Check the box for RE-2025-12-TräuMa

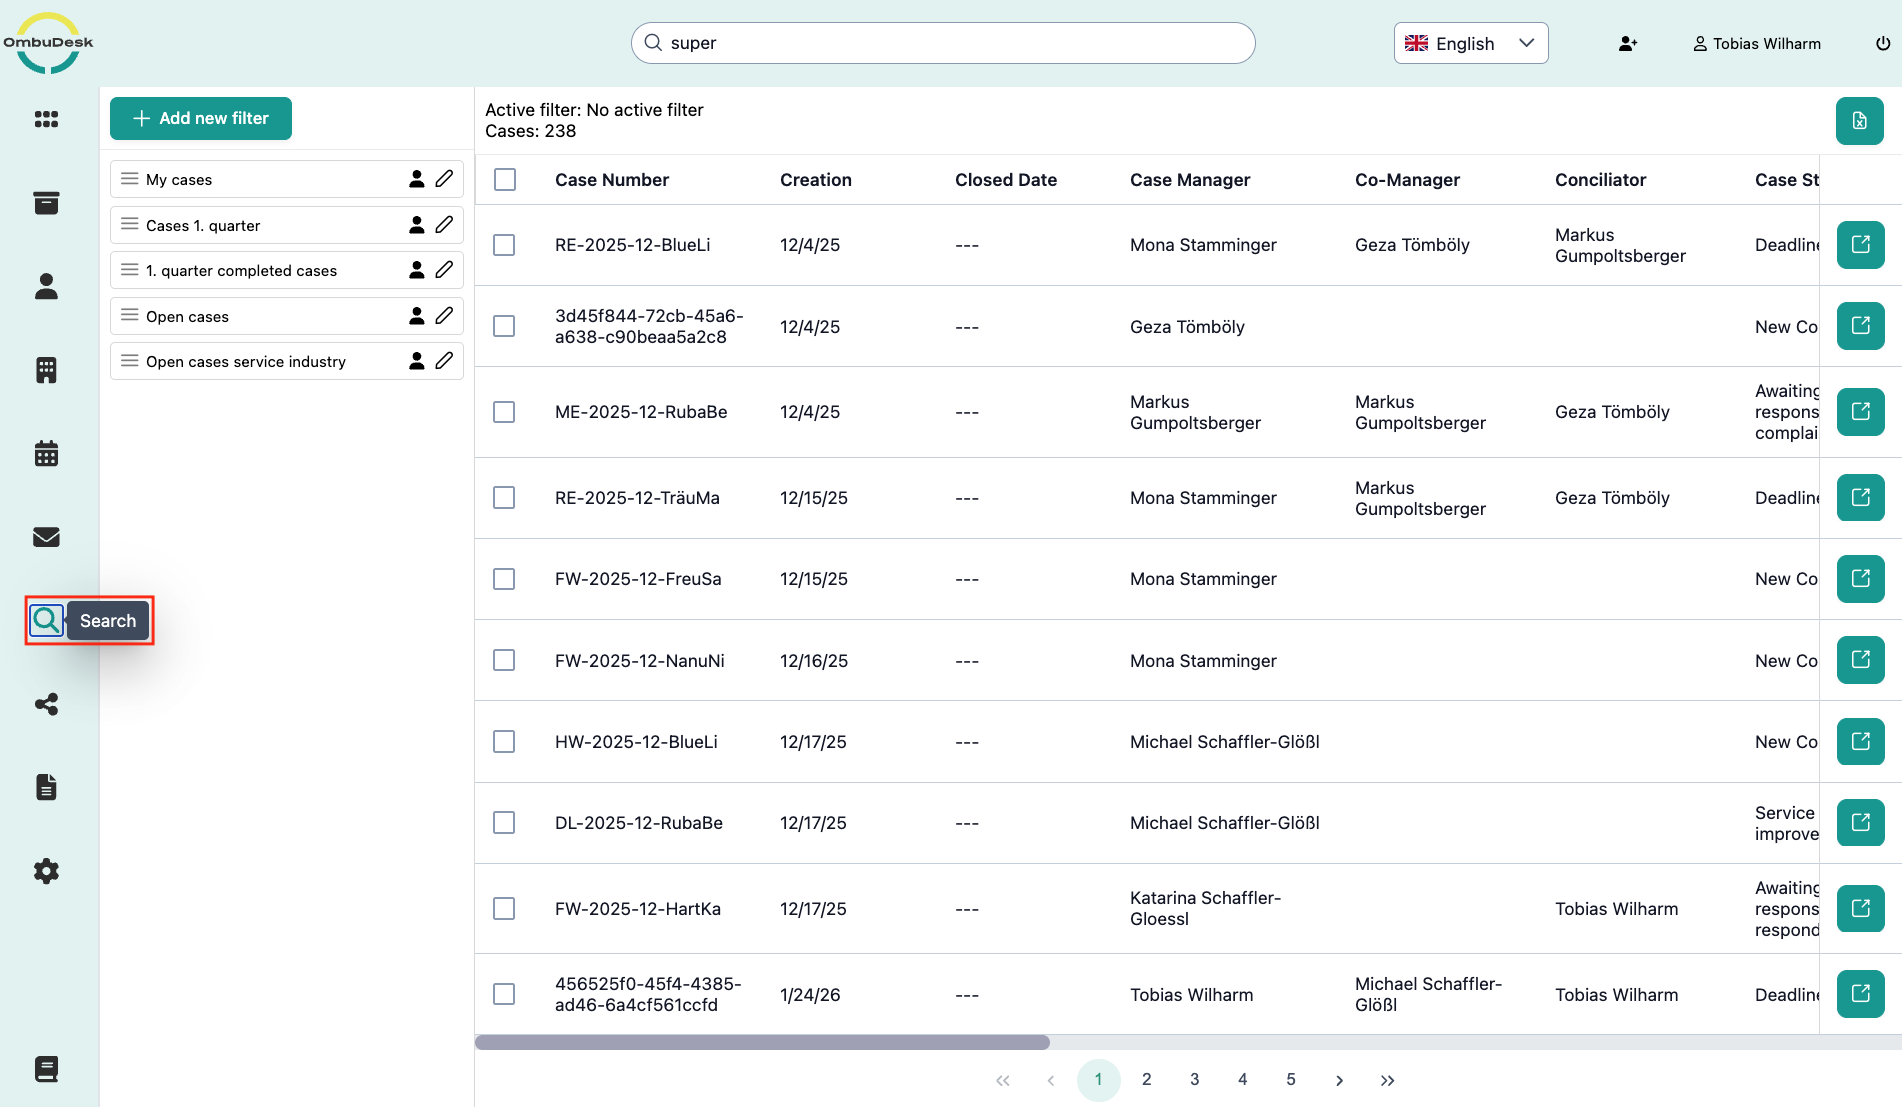pyautogui.click(x=504, y=498)
